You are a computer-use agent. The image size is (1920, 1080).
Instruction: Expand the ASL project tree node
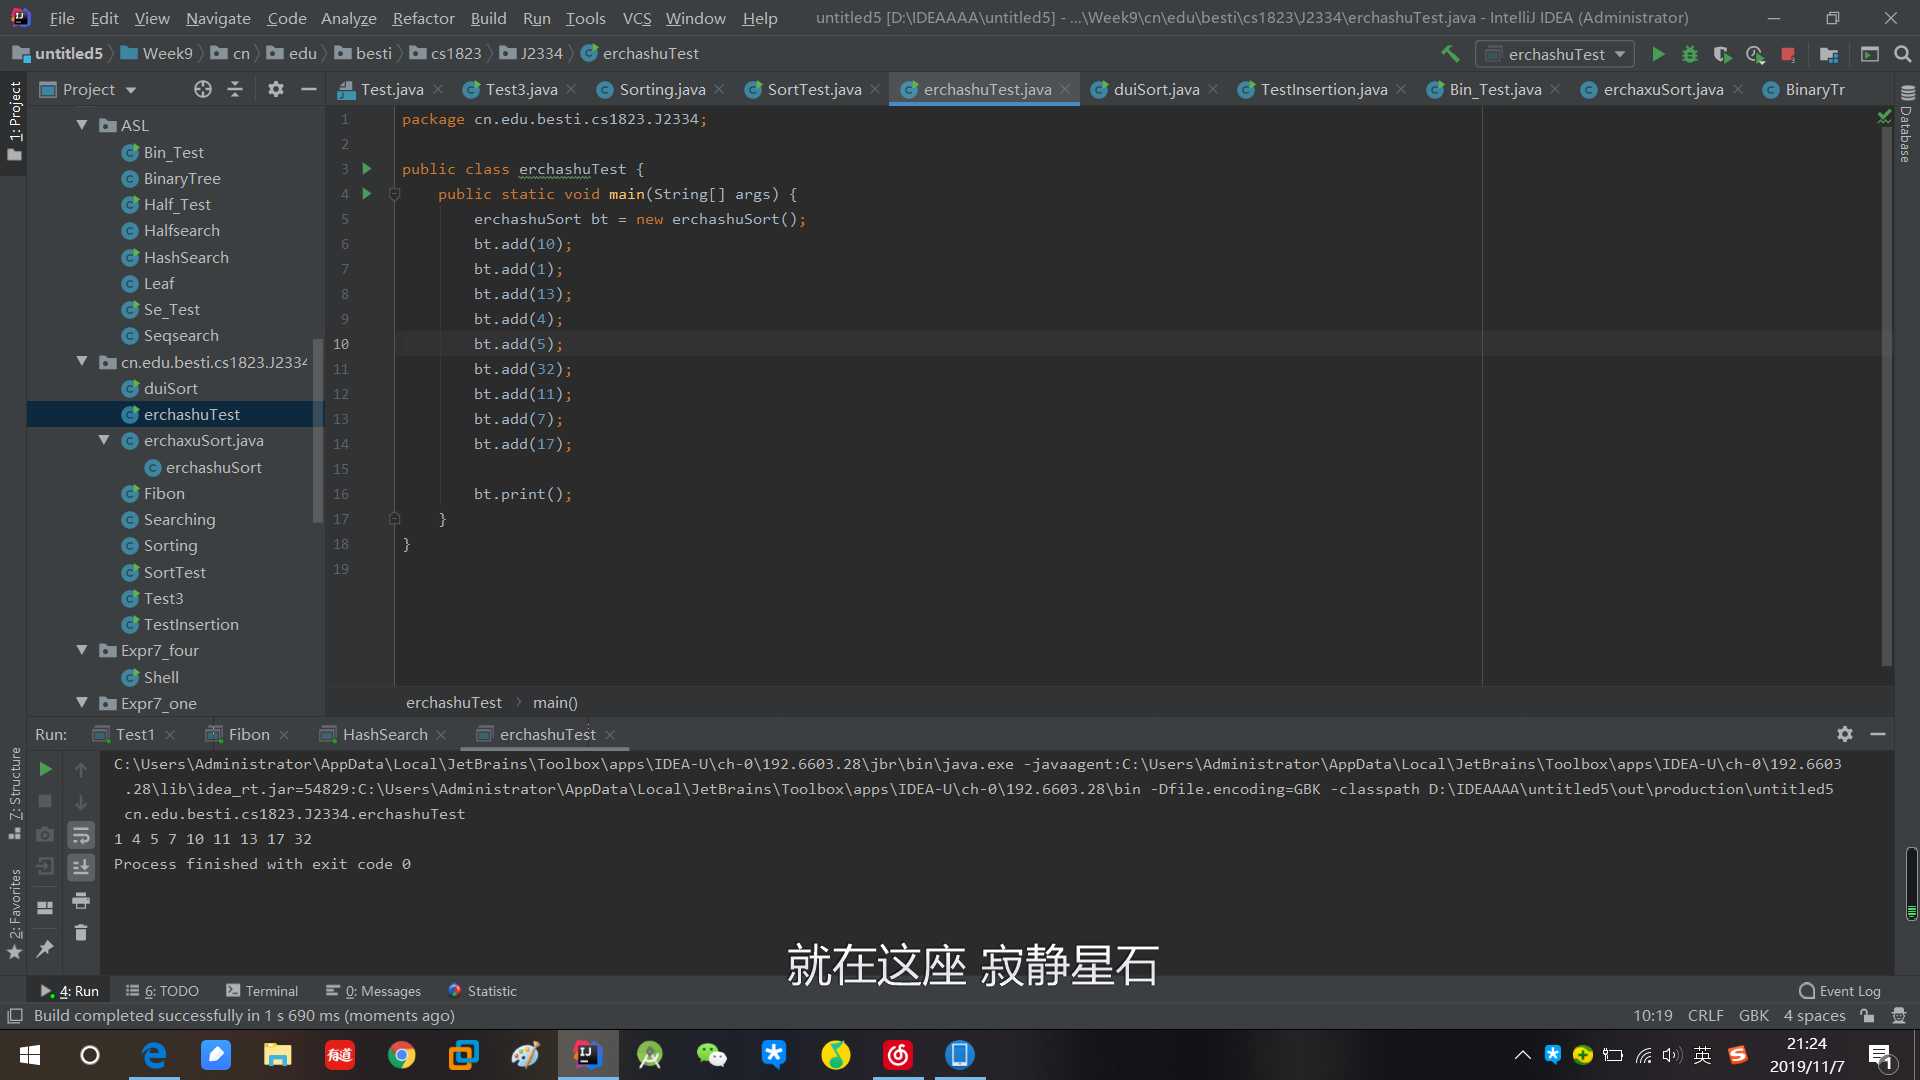[x=84, y=124]
